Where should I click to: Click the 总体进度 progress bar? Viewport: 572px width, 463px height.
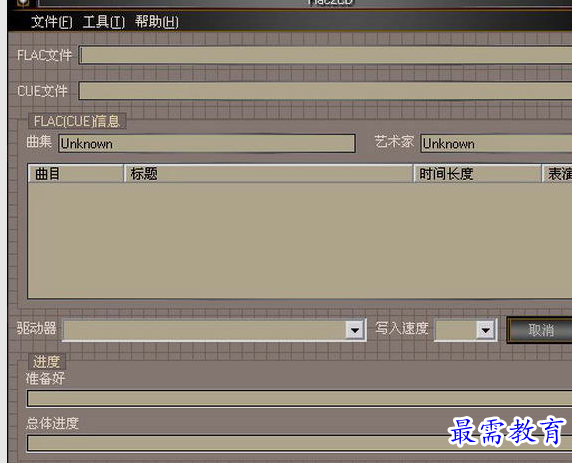(x=299, y=443)
